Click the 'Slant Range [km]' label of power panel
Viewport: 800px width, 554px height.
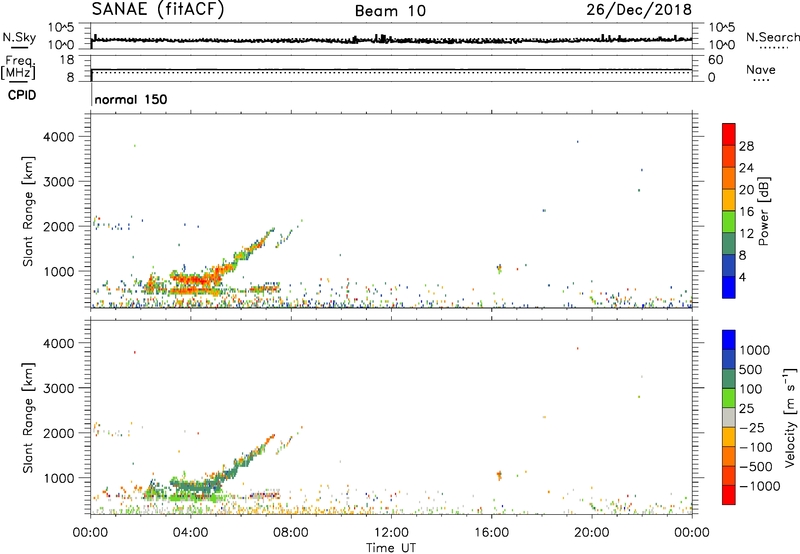pyautogui.click(x=28, y=211)
